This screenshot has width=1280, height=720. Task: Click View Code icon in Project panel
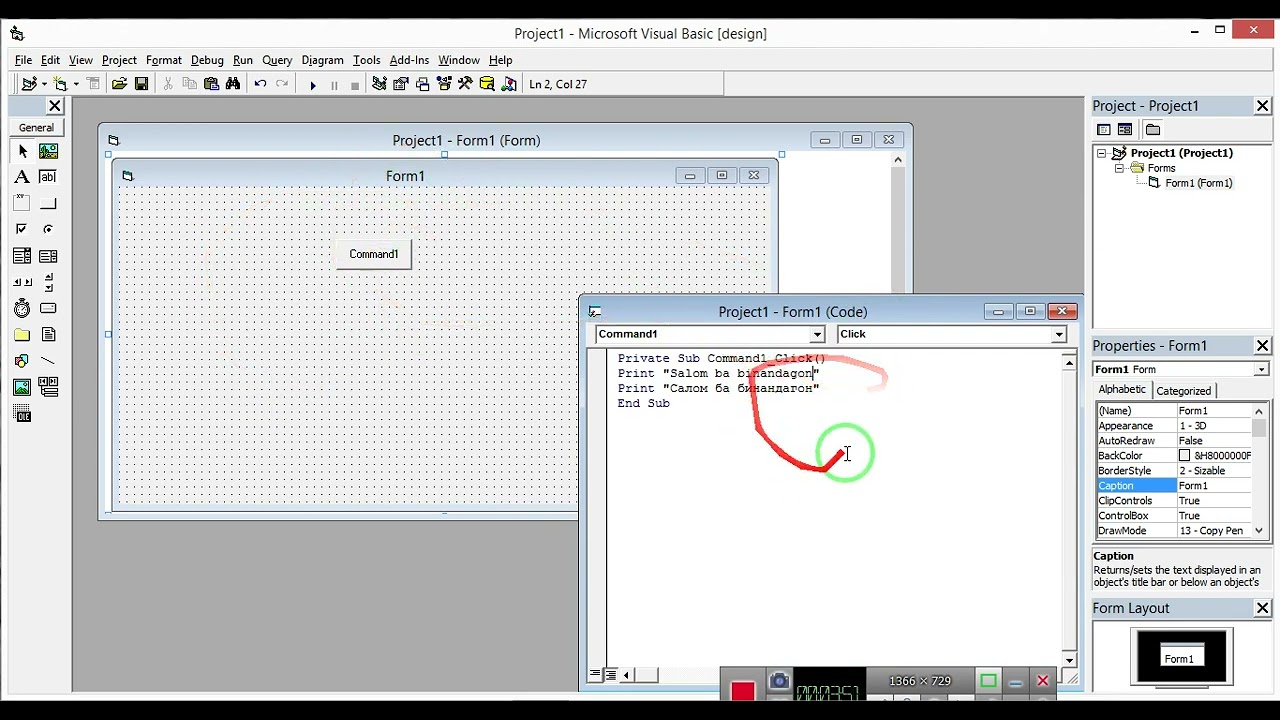coord(1104,129)
